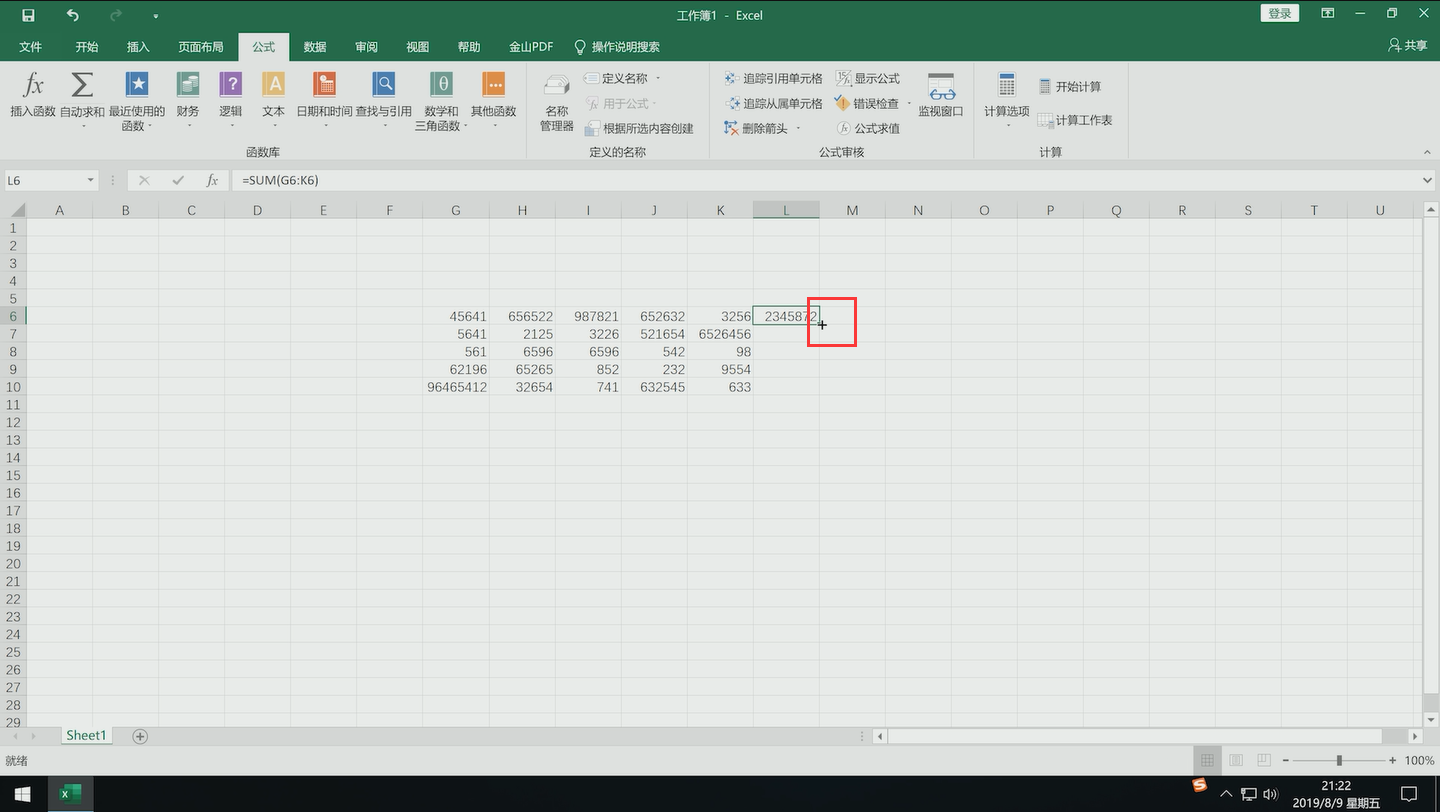Open the notification center icon

click(1409, 794)
